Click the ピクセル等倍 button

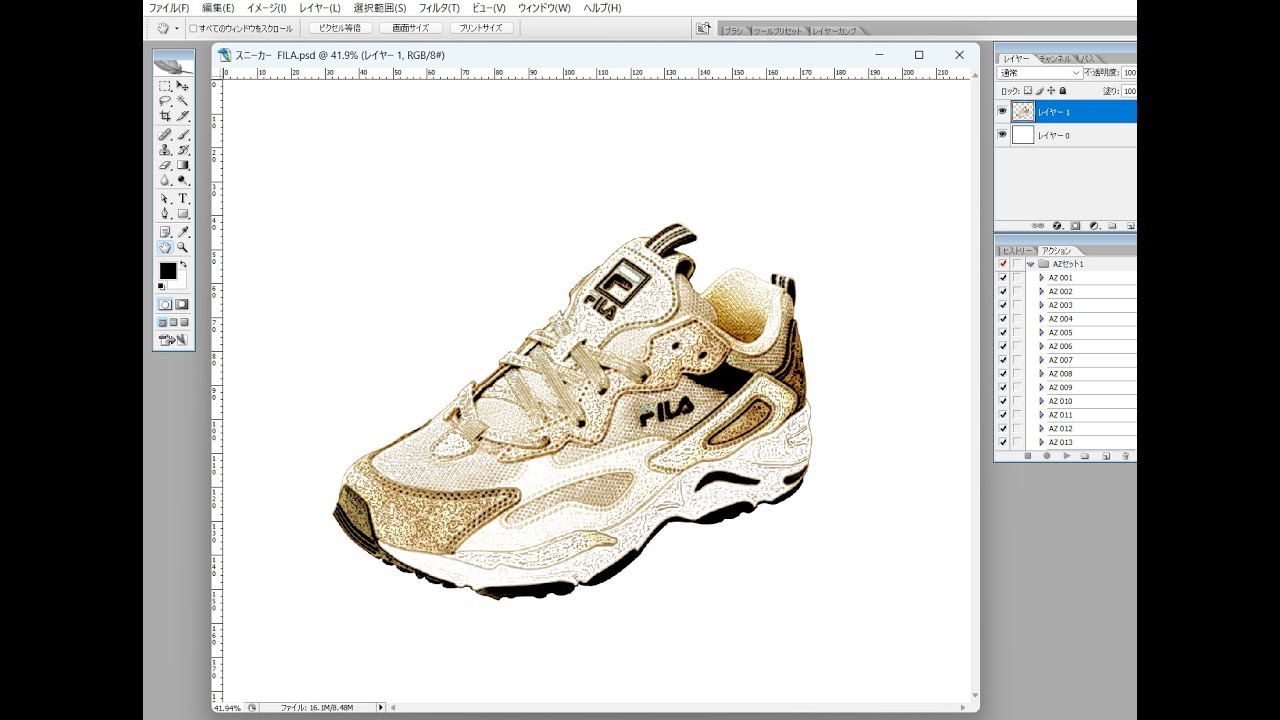pyautogui.click(x=340, y=29)
